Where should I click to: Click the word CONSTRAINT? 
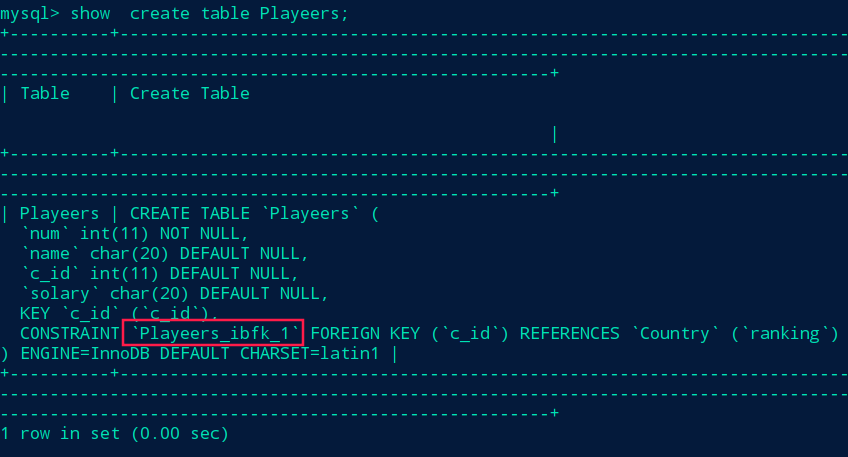(70, 333)
